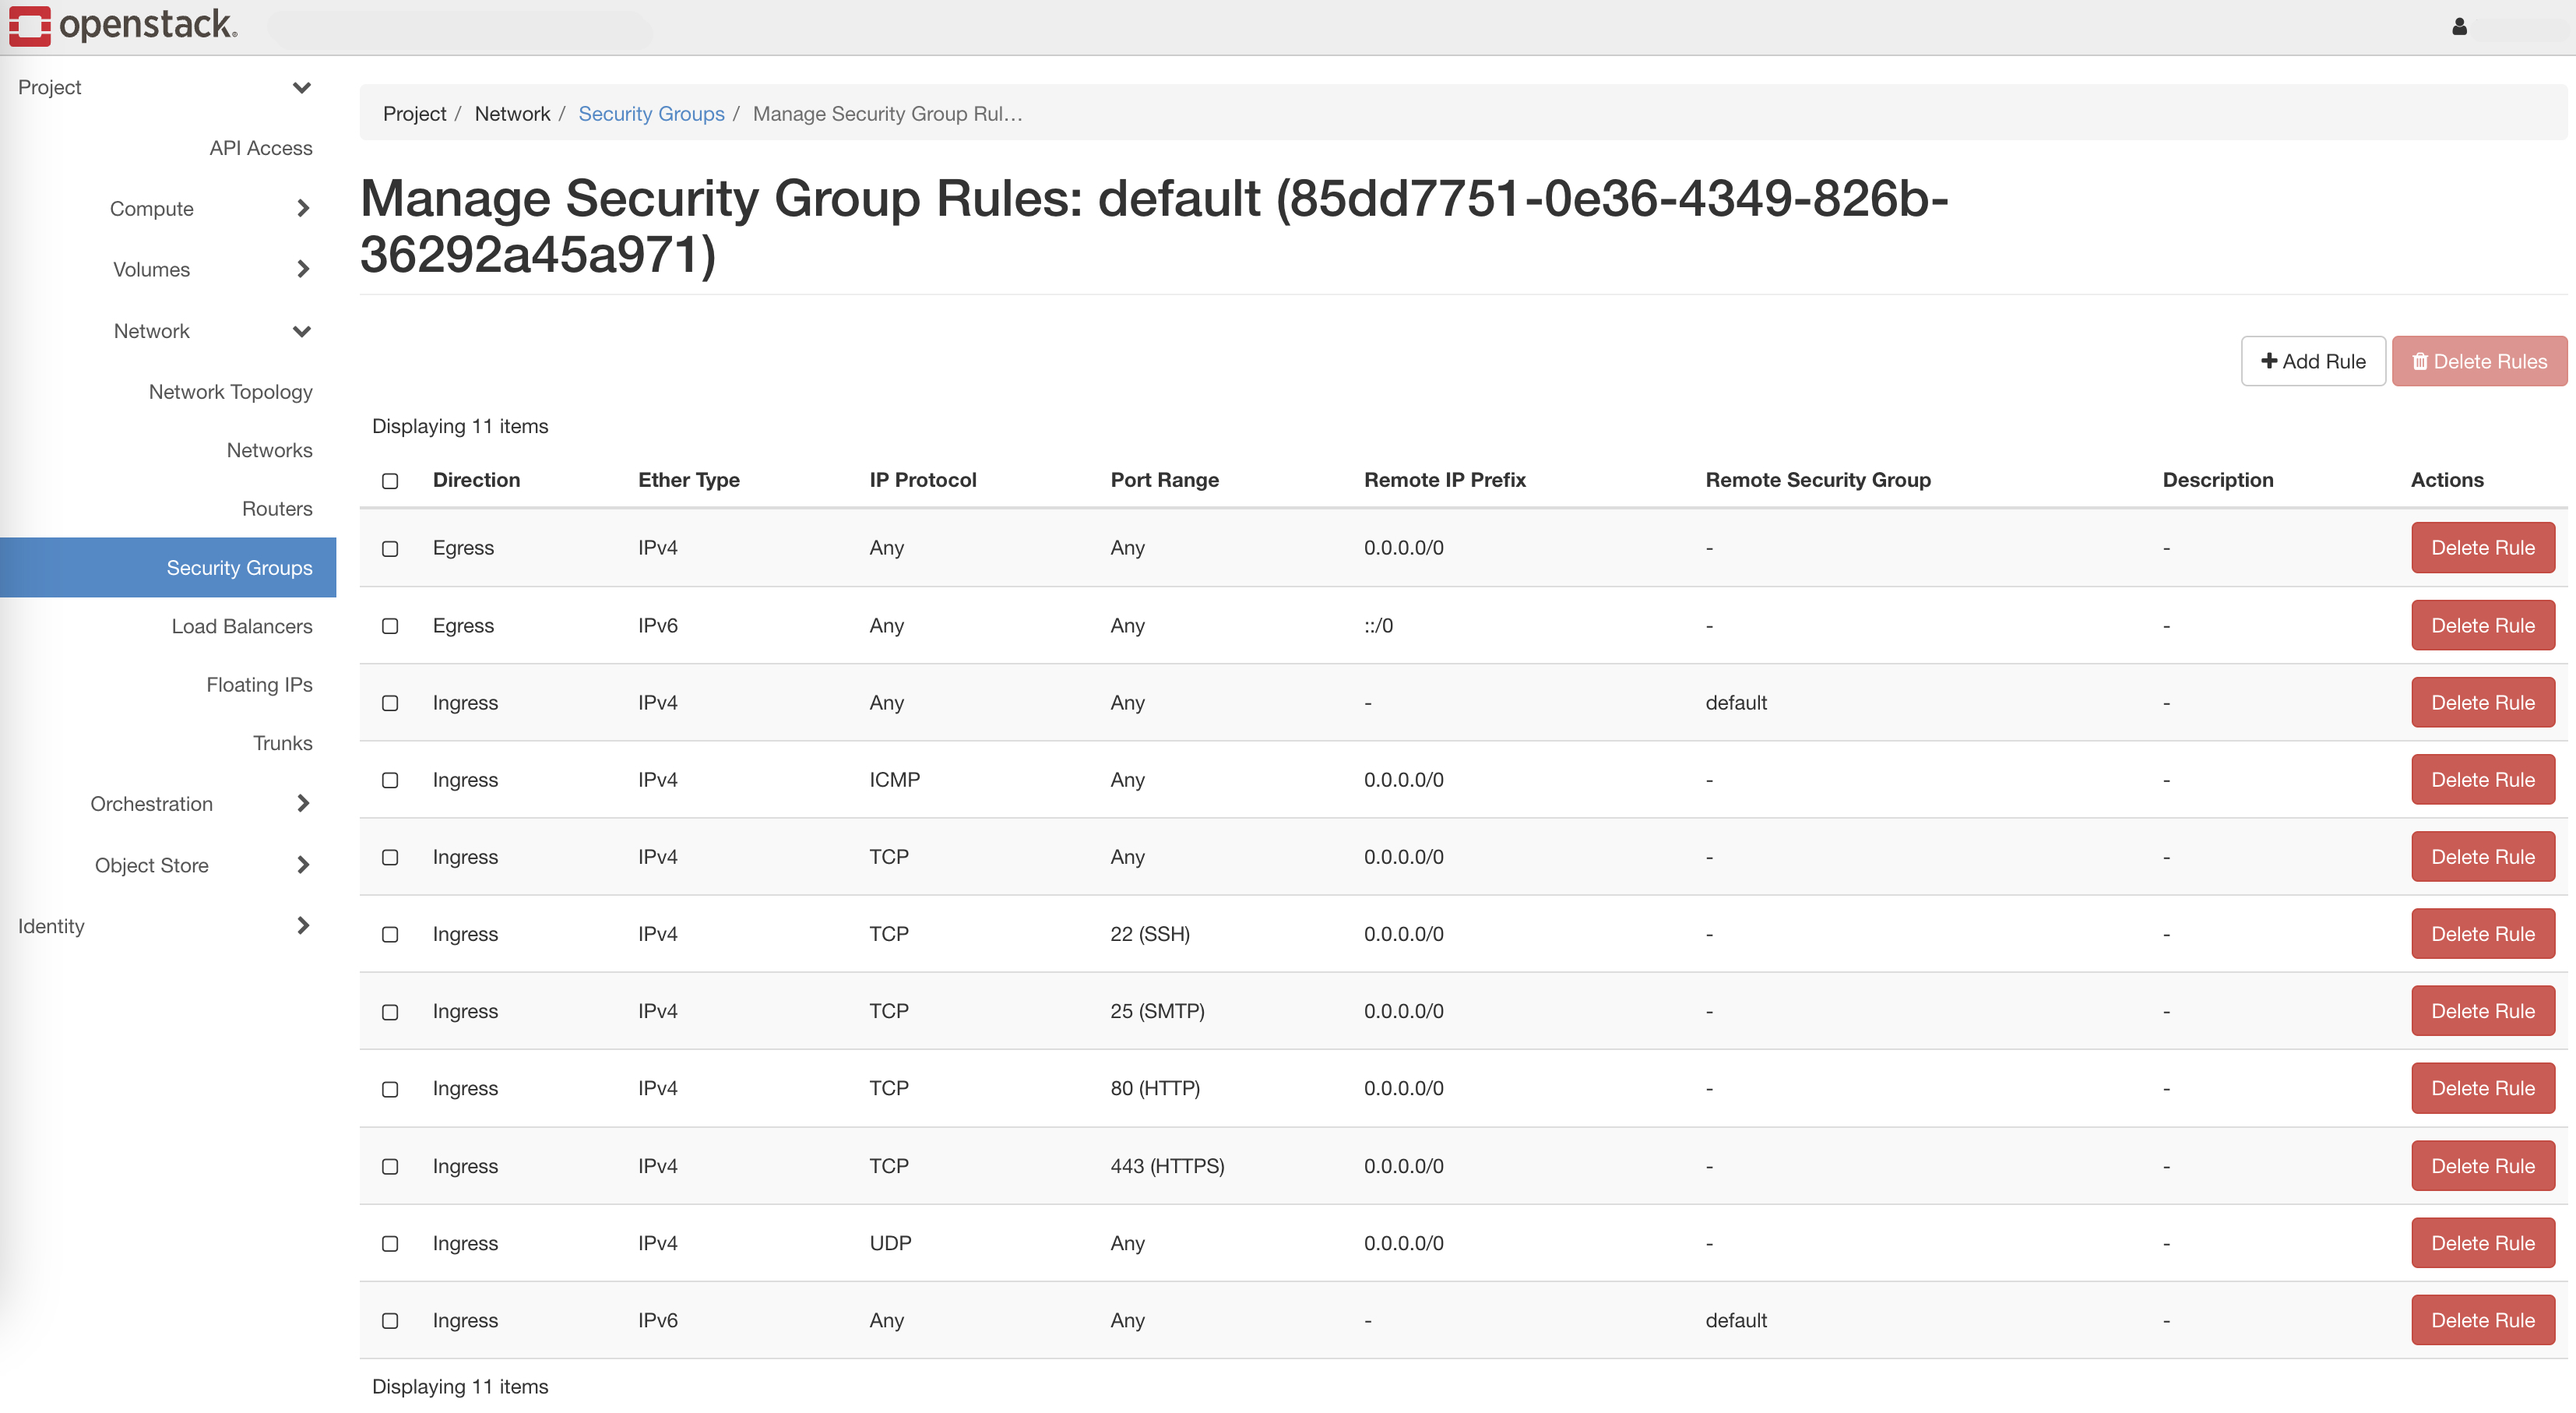Viewport: 2576px width, 1413px height.
Task: Open the API Access page
Action: point(261,147)
